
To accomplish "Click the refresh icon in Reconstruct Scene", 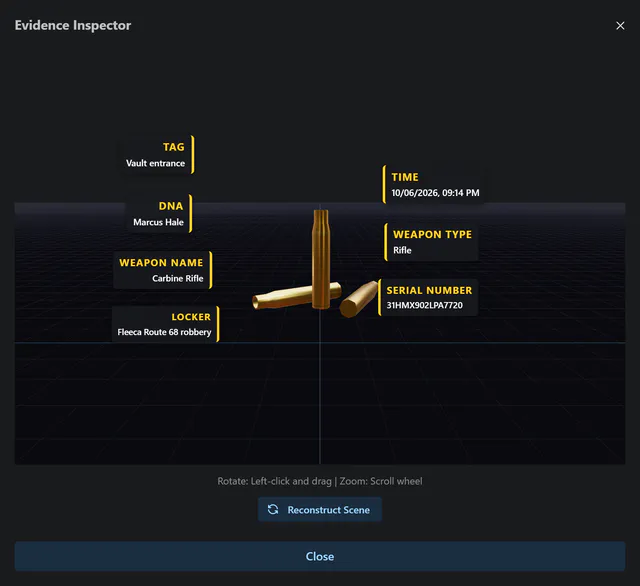I will (273, 509).
